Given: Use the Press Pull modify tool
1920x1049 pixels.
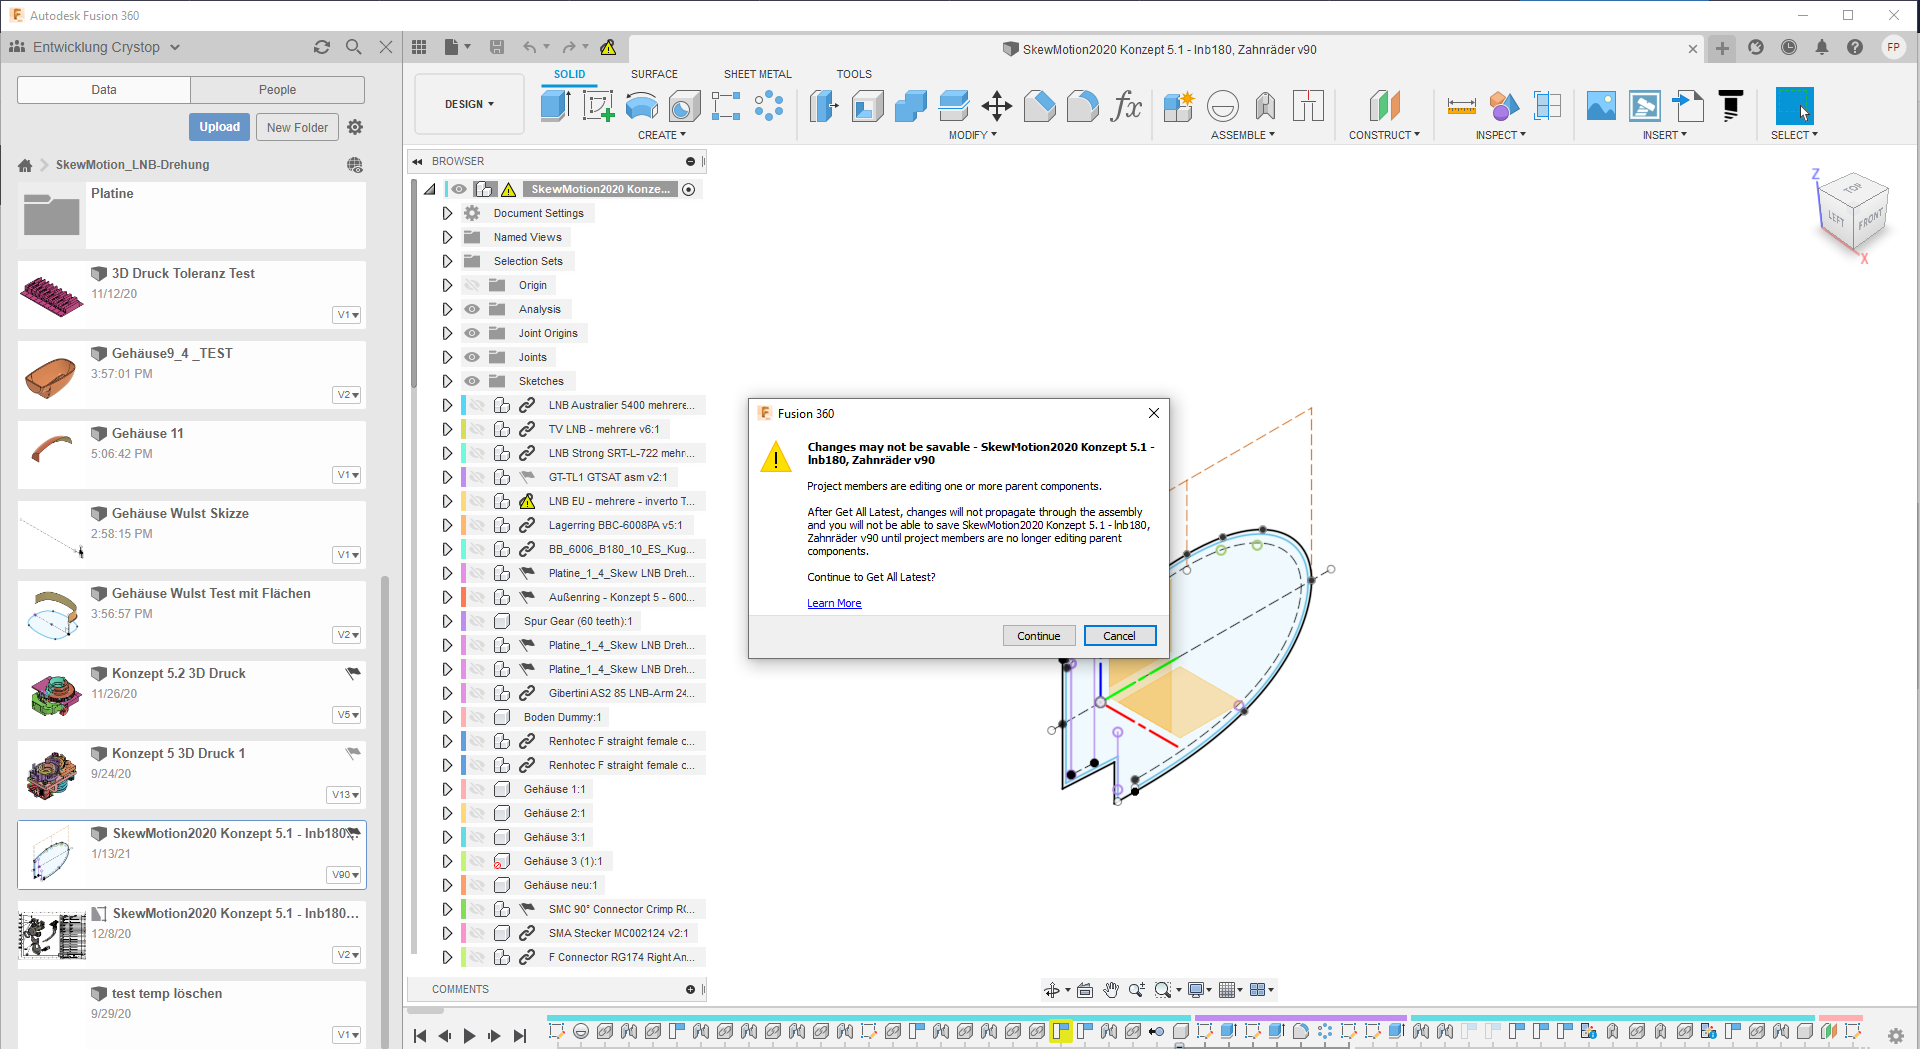Looking at the screenshot, I should click(x=823, y=105).
